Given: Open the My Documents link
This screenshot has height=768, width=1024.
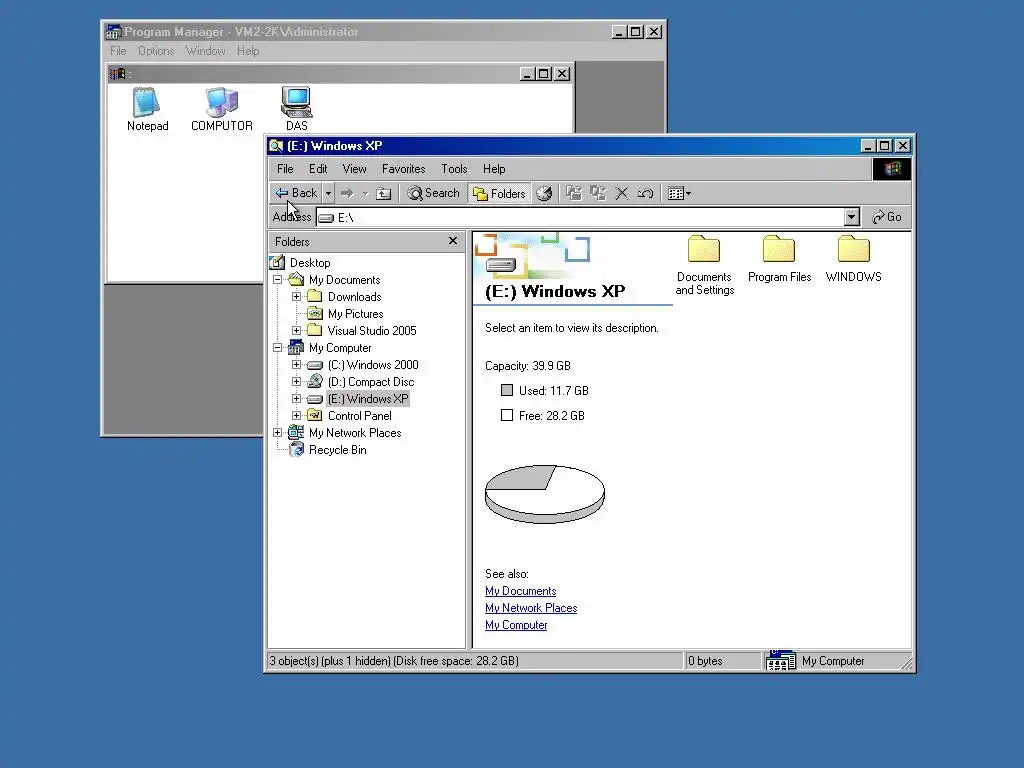Looking at the screenshot, I should click(x=520, y=591).
